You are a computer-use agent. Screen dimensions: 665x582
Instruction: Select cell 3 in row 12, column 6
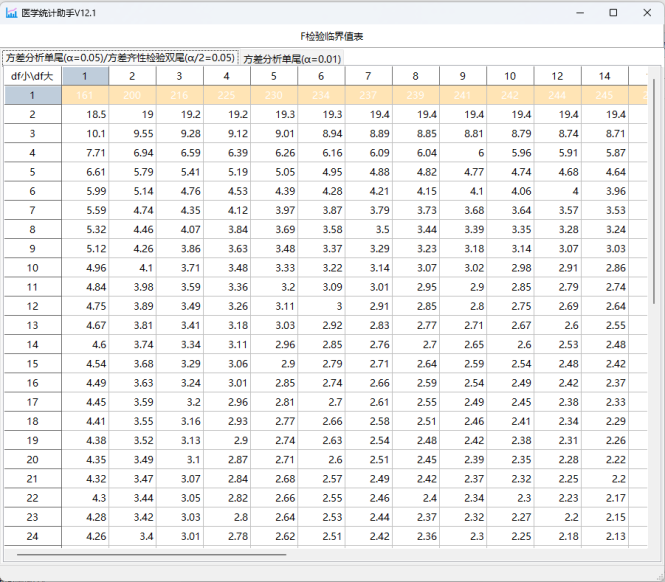click(321, 306)
